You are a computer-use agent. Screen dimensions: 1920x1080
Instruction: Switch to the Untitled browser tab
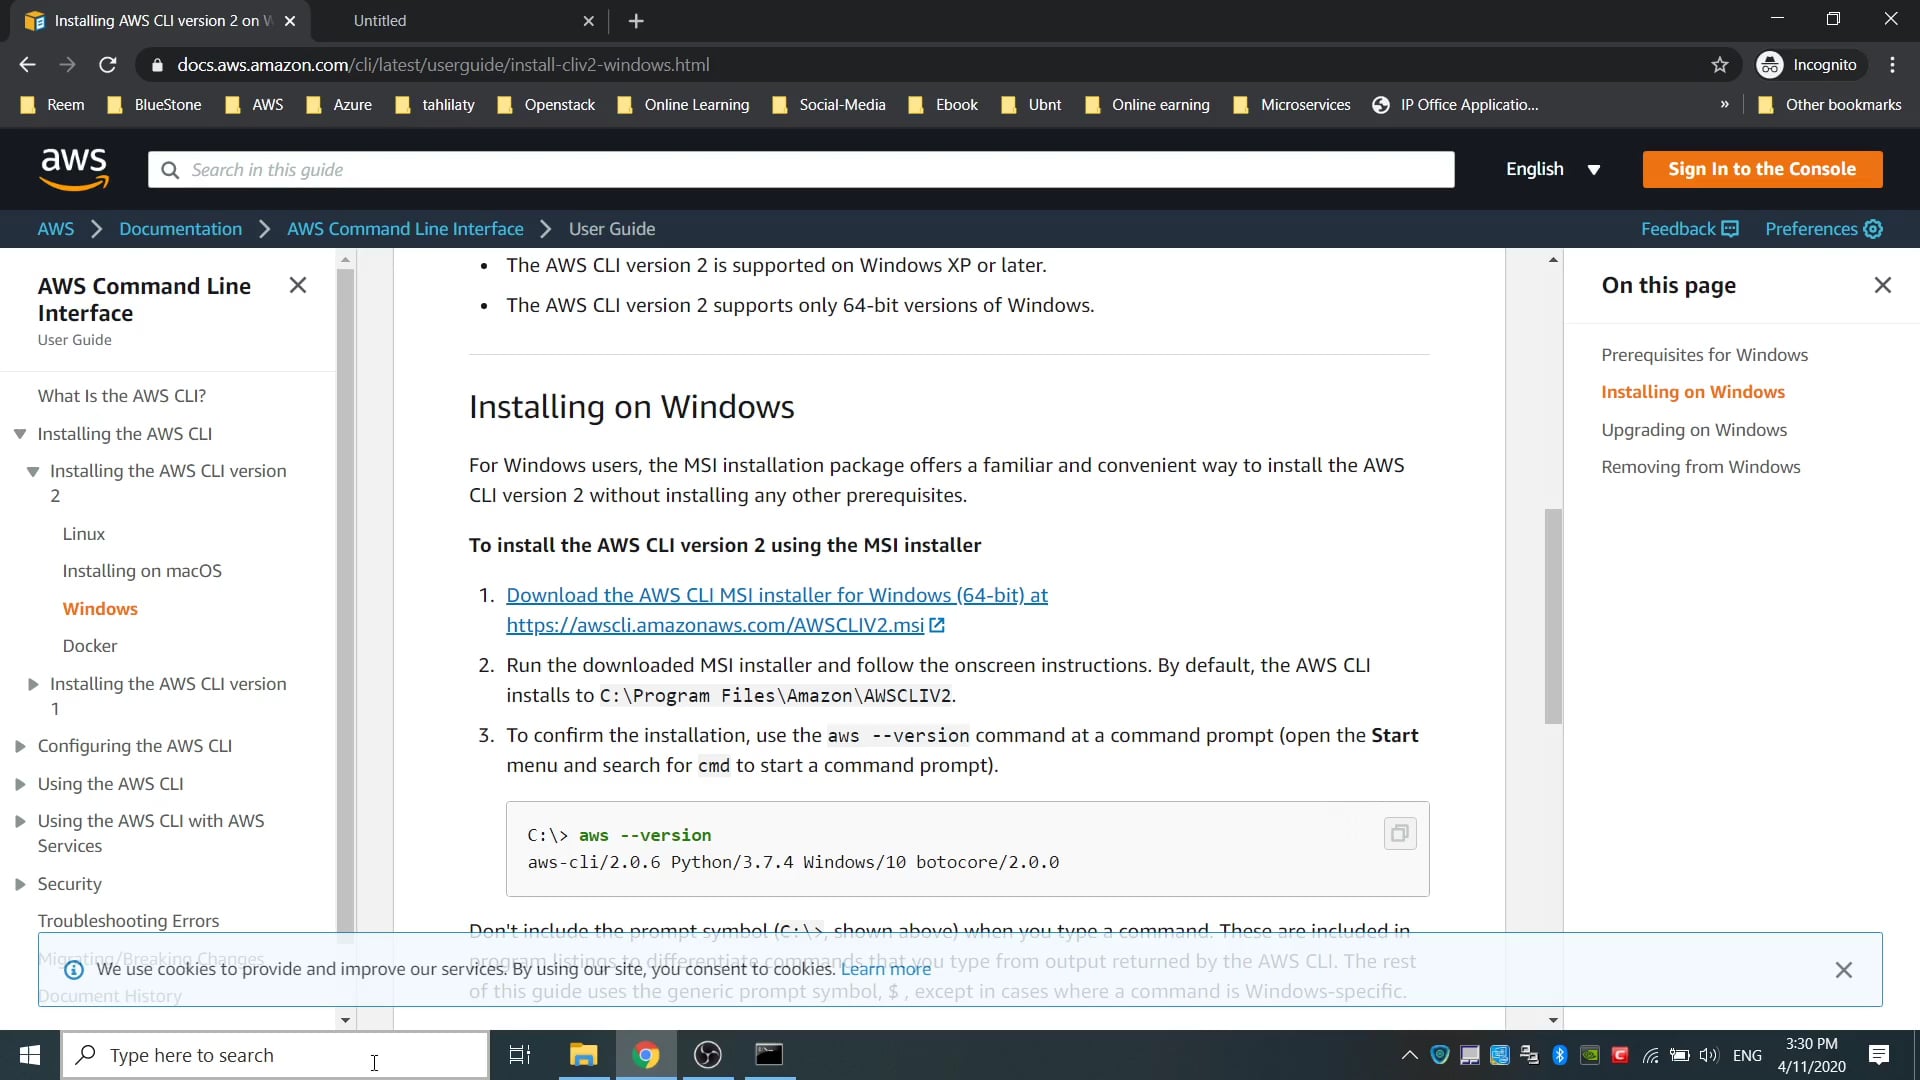[440, 20]
